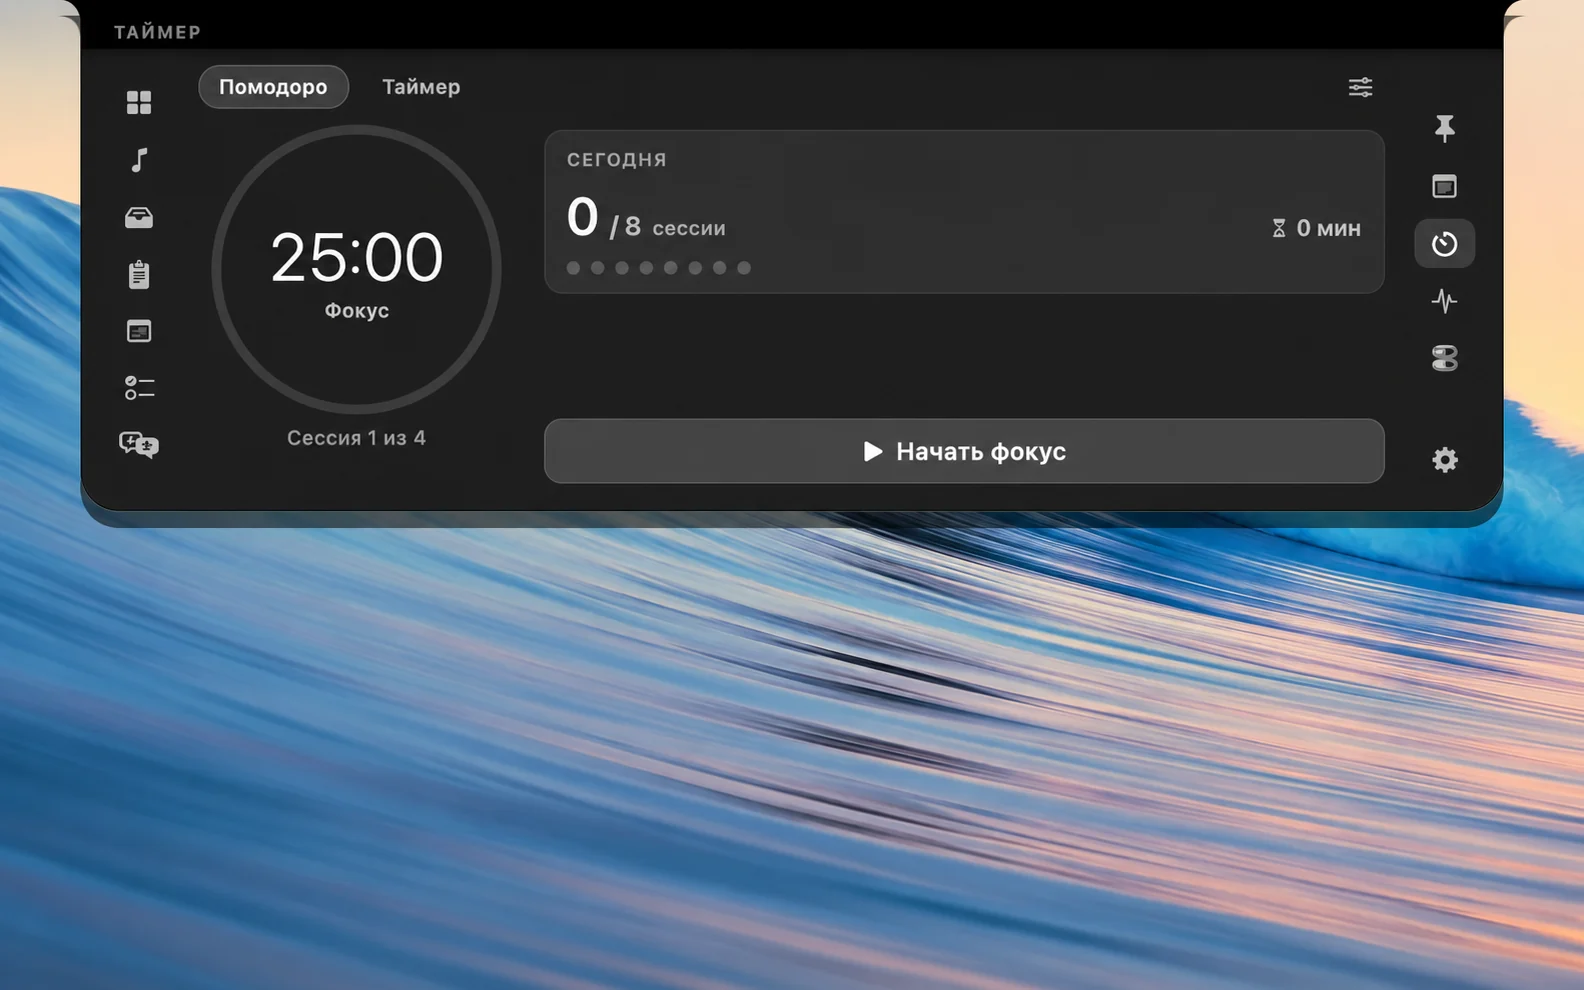Open the checklist tasks icon

139,388
